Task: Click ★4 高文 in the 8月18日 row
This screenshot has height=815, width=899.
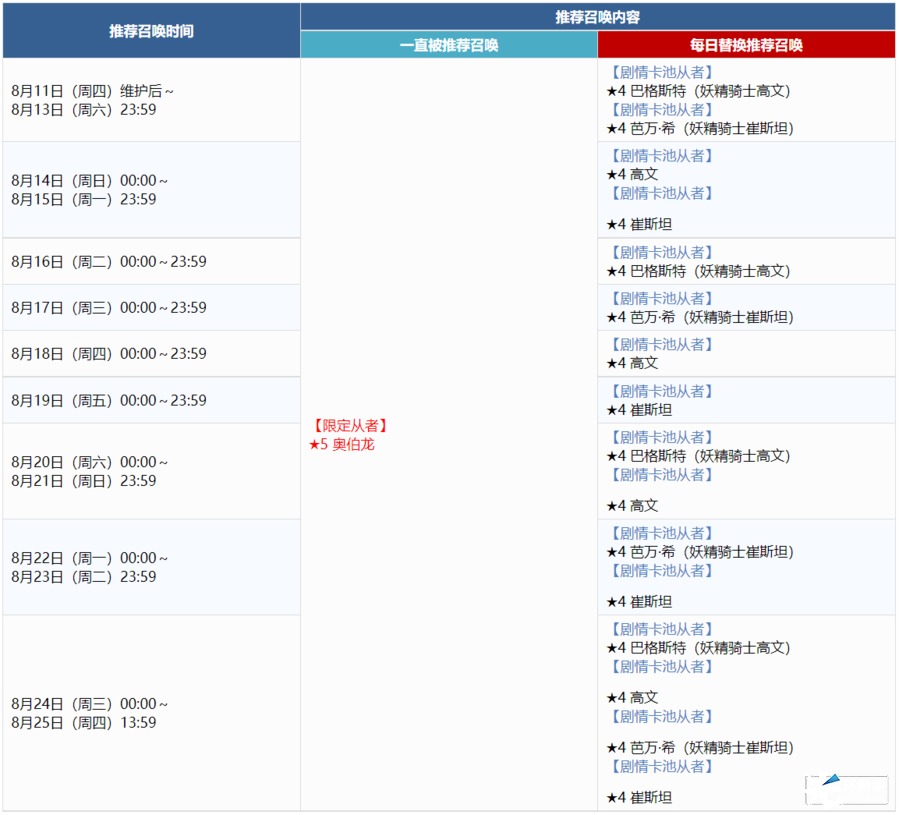Action: [633, 363]
